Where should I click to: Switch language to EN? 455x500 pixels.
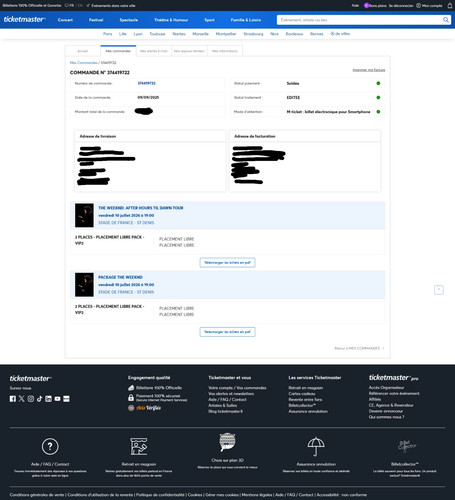point(80,6)
